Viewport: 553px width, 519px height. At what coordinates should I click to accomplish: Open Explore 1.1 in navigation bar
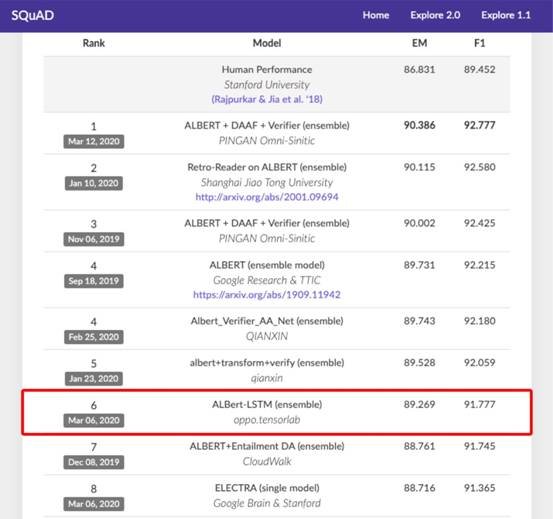(x=506, y=15)
